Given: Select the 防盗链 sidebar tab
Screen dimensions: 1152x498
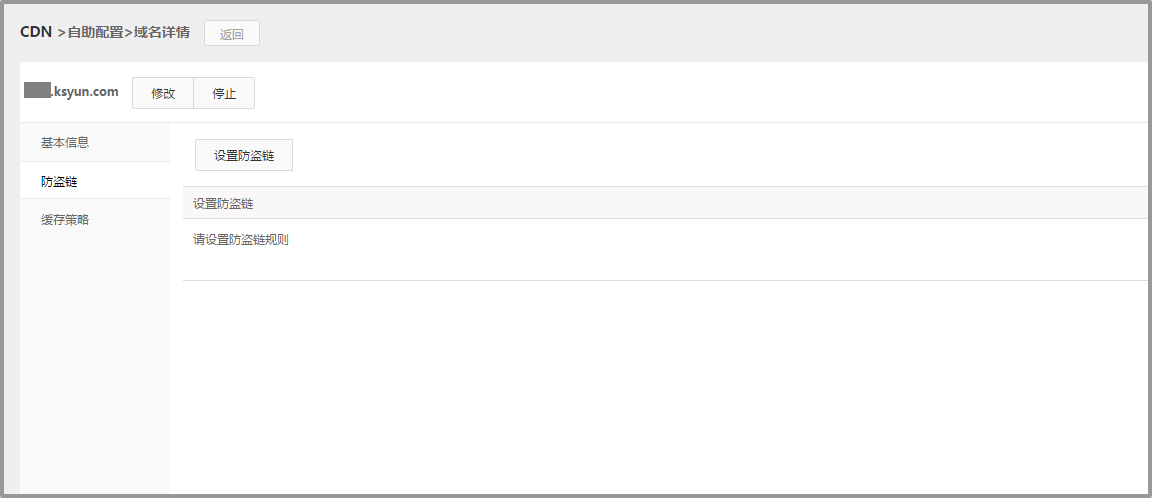Looking at the screenshot, I should [x=59, y=181].
